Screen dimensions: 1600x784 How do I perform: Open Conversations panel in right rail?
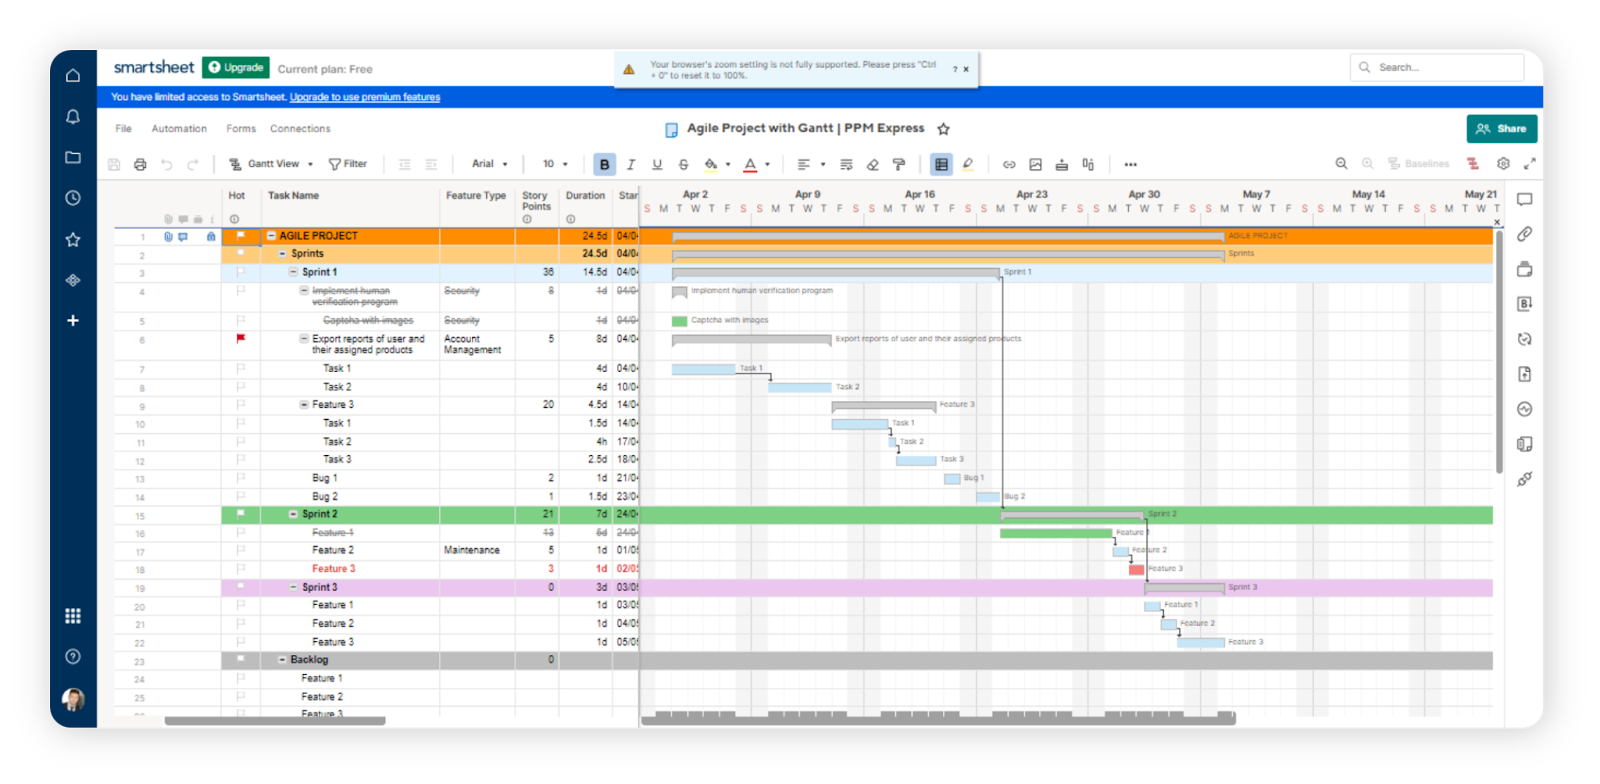point(1524,199)
